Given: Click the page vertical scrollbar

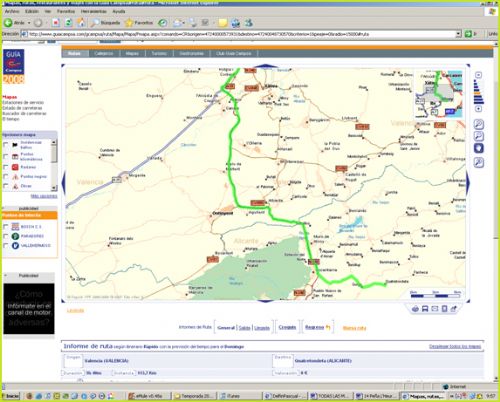Looking at the screenshot, I should [496, 210].
